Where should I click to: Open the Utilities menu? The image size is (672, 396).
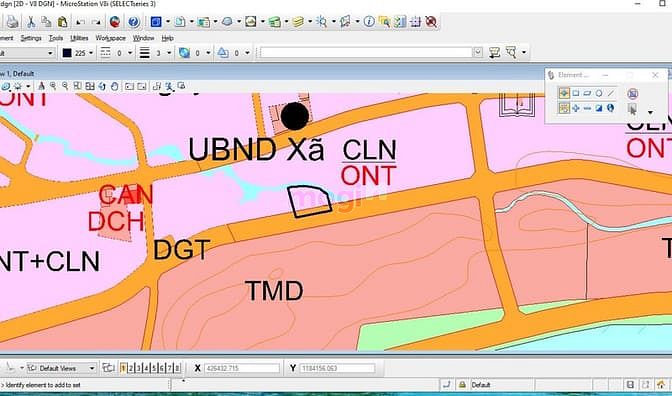click(79, 38)
